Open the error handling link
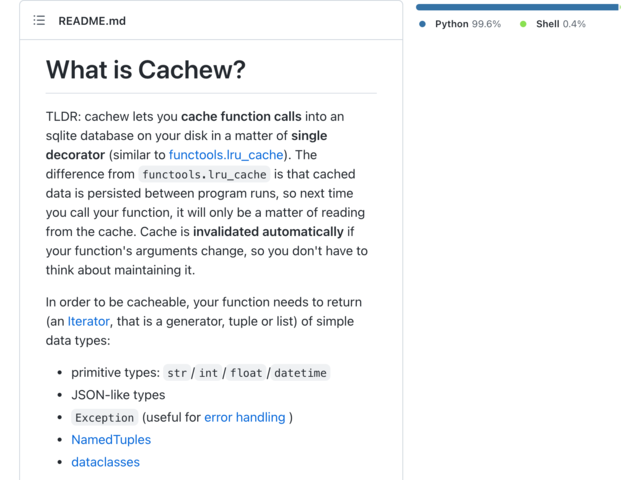The image size is (640, 480). coord(245,417)
